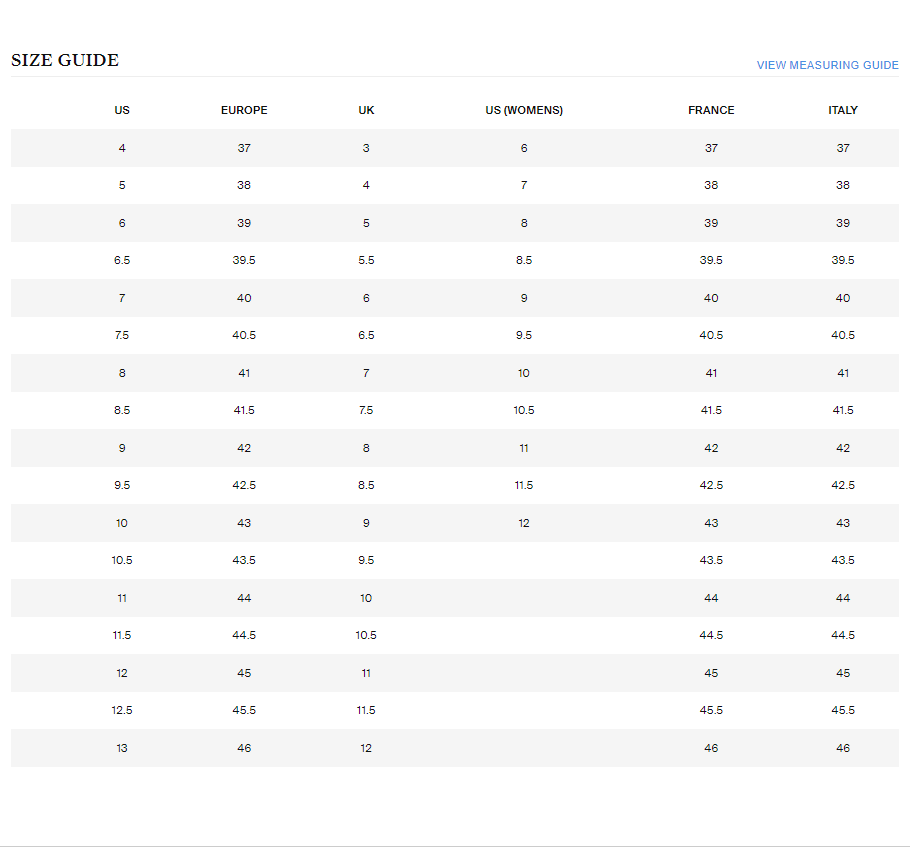The height and width of the screenshot is (847, 910).
Task: Select Europe size 39.5 cell
Action: coord(244,260)
